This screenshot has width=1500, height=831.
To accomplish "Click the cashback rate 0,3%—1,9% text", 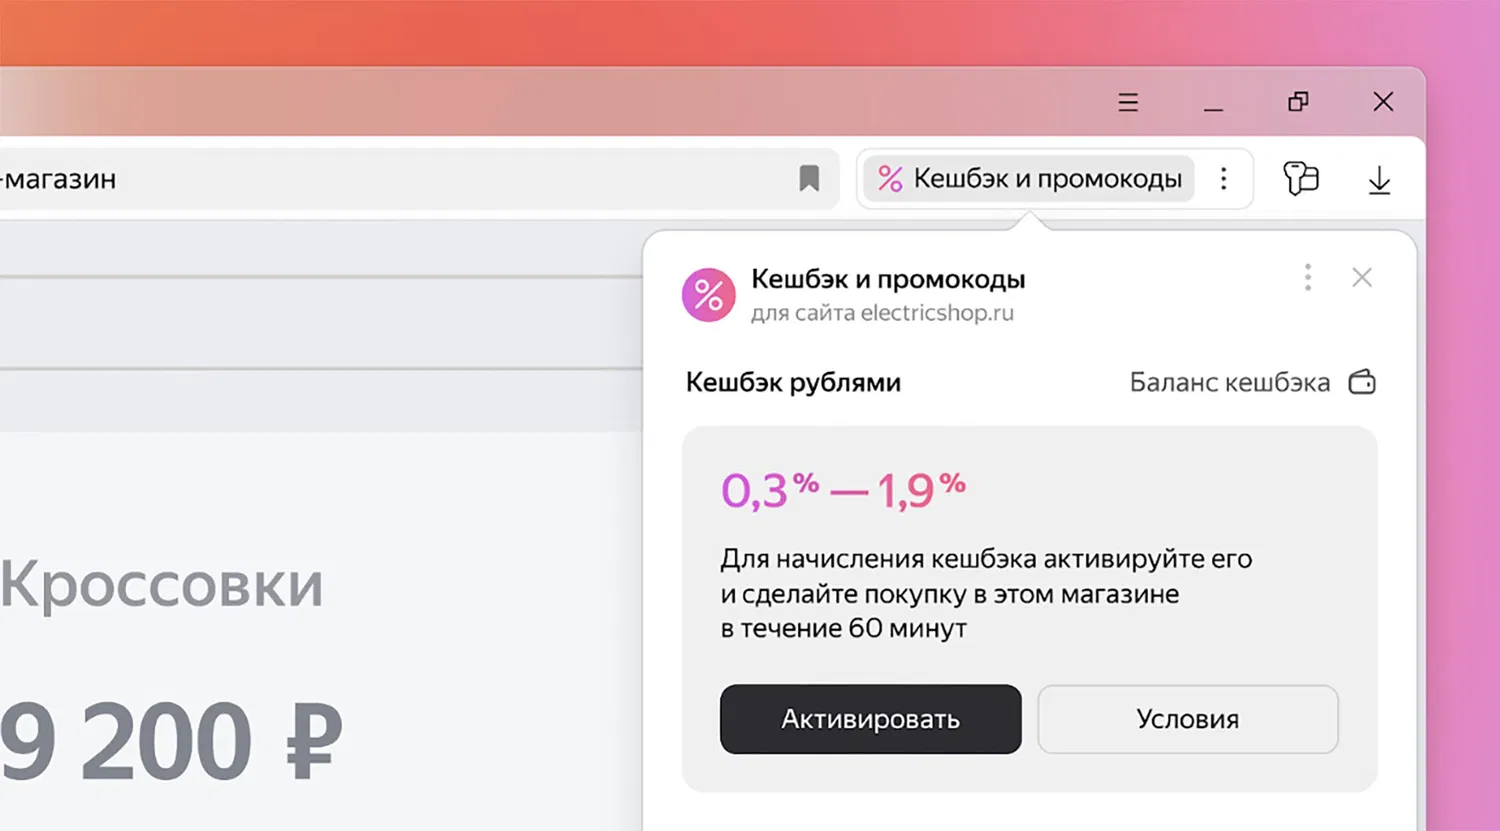I will (843, 490).
